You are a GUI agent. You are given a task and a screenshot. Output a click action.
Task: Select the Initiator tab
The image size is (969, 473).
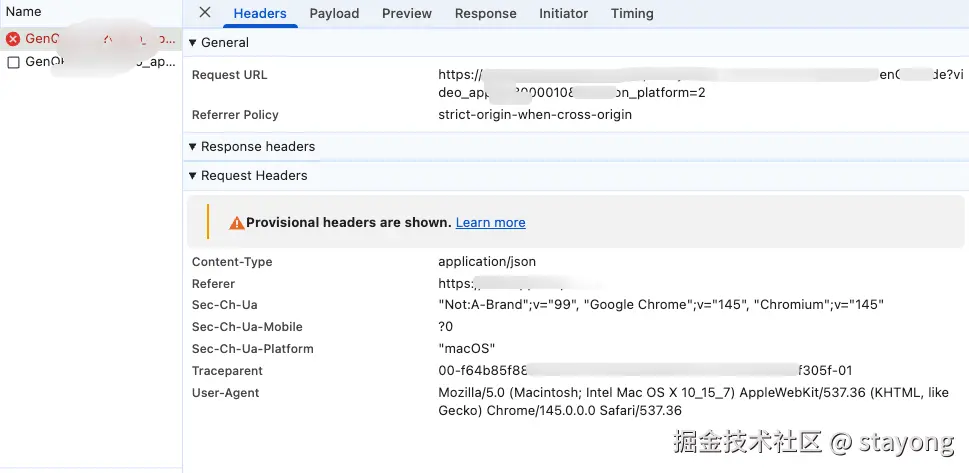pyautogui.click(x=563, y=14)
